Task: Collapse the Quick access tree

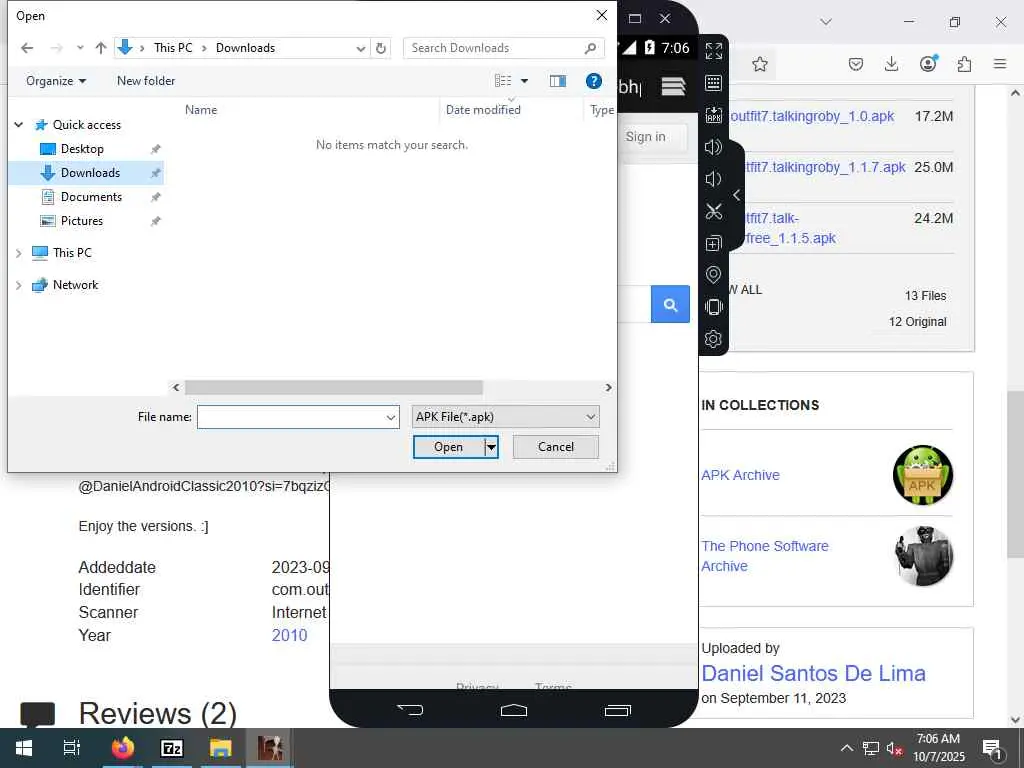Action: (19, 125)
